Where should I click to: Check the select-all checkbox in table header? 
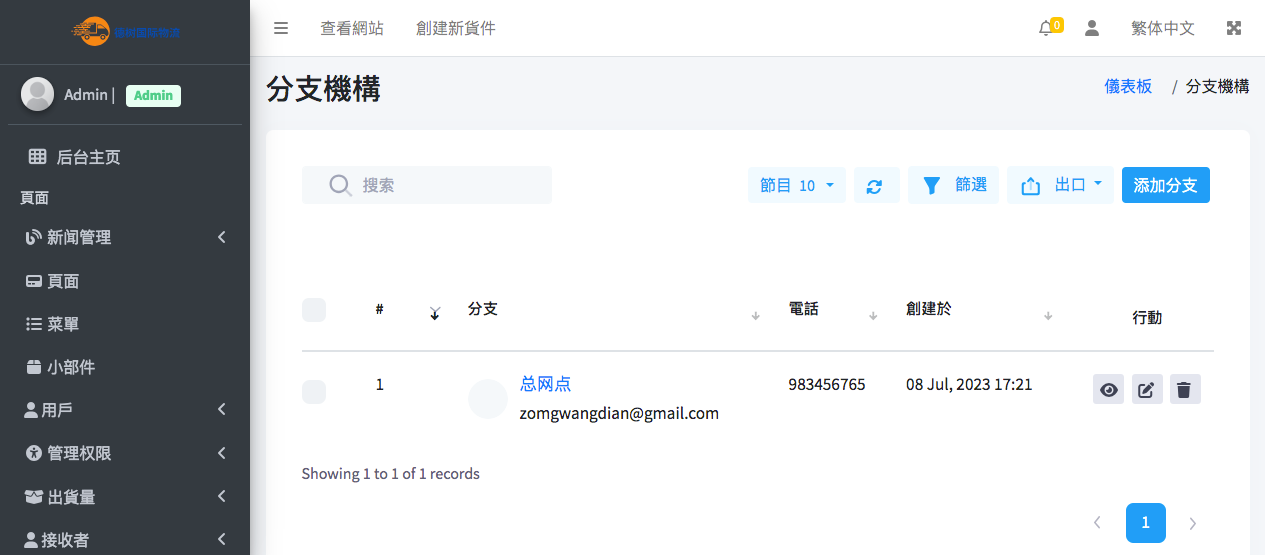click(314, 310)
